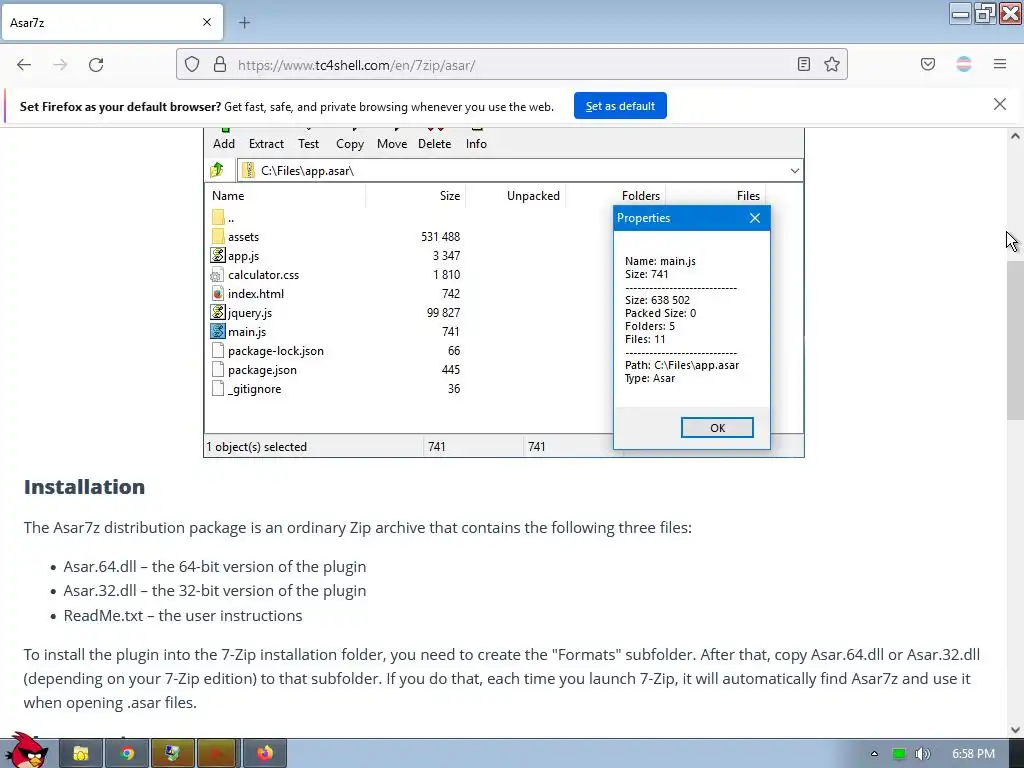Click the Installation heading
Image resolution: width=1024 pixels, height=768 pixels.
tap(84, 487)
